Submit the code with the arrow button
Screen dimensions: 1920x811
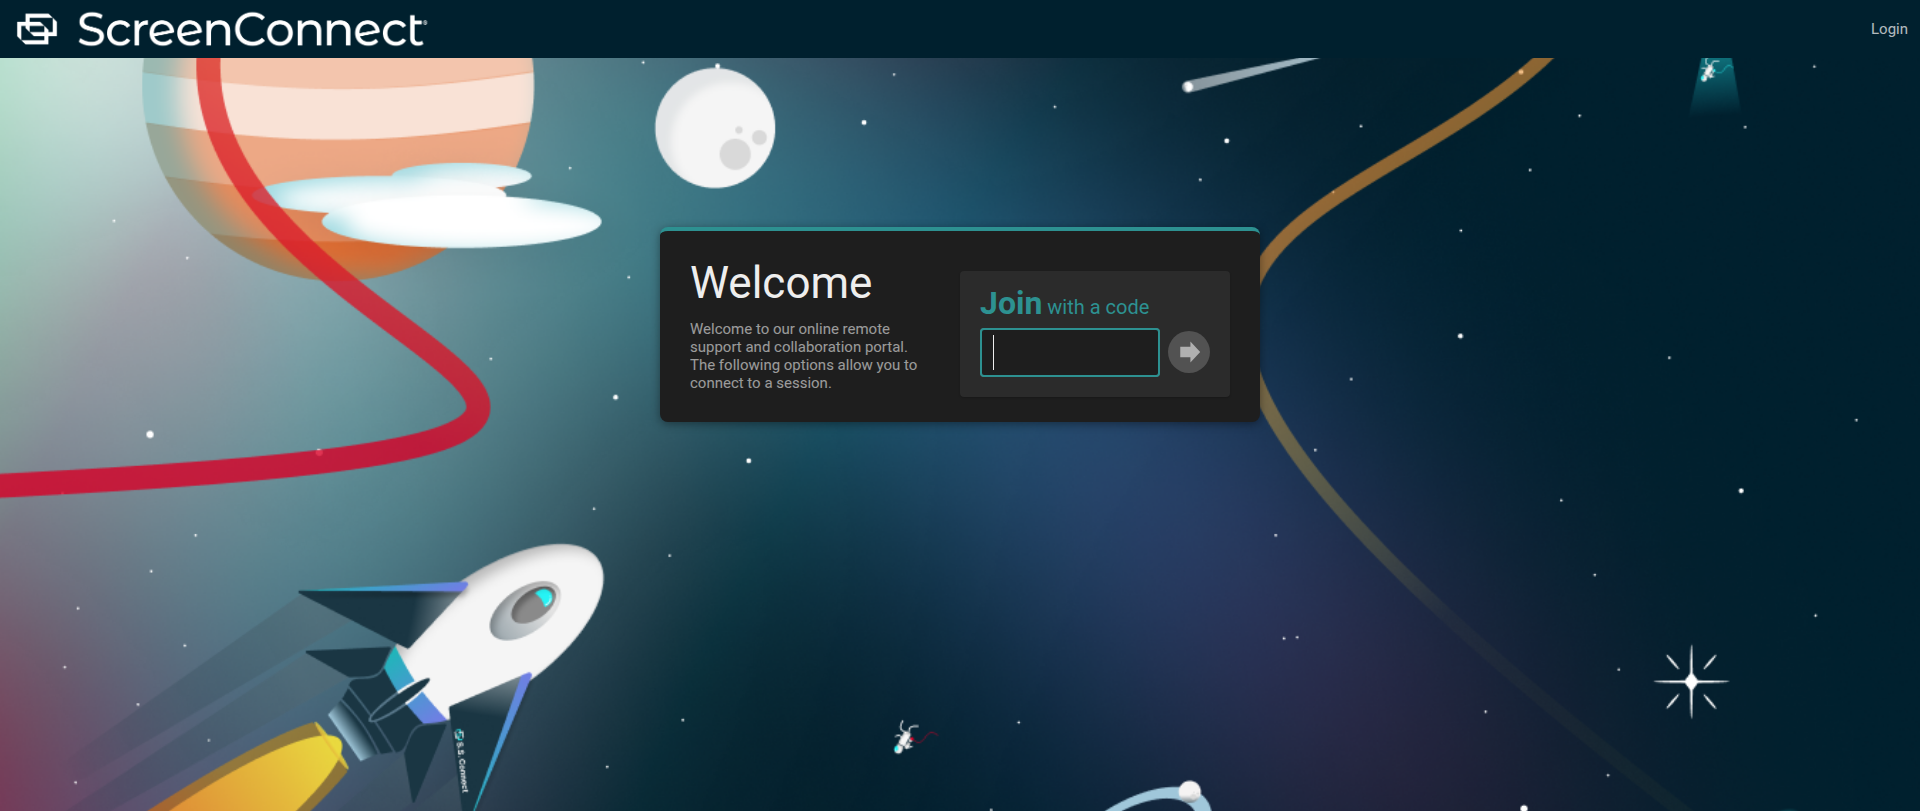[x=1189, y=352]
